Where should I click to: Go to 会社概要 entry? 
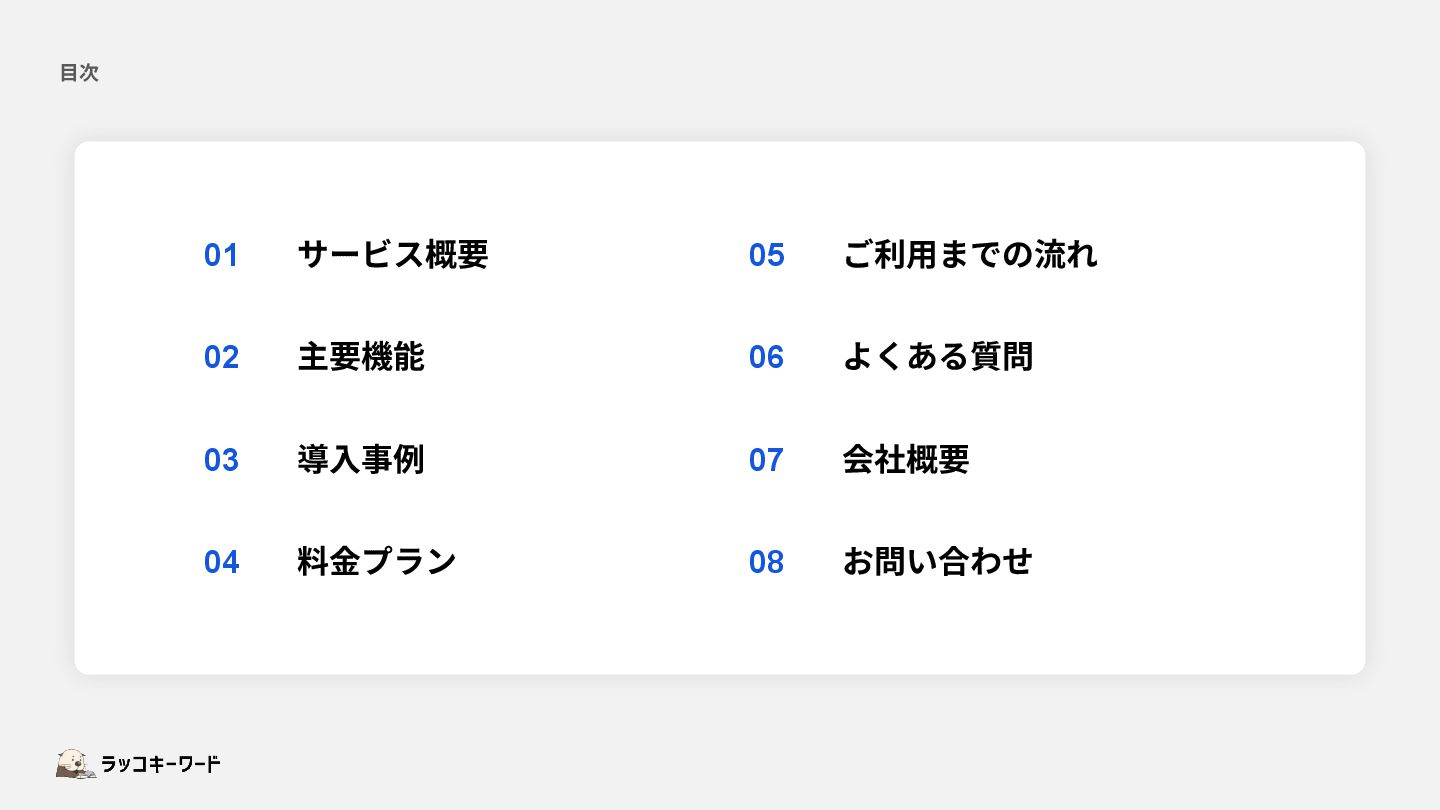pos(906,460)
